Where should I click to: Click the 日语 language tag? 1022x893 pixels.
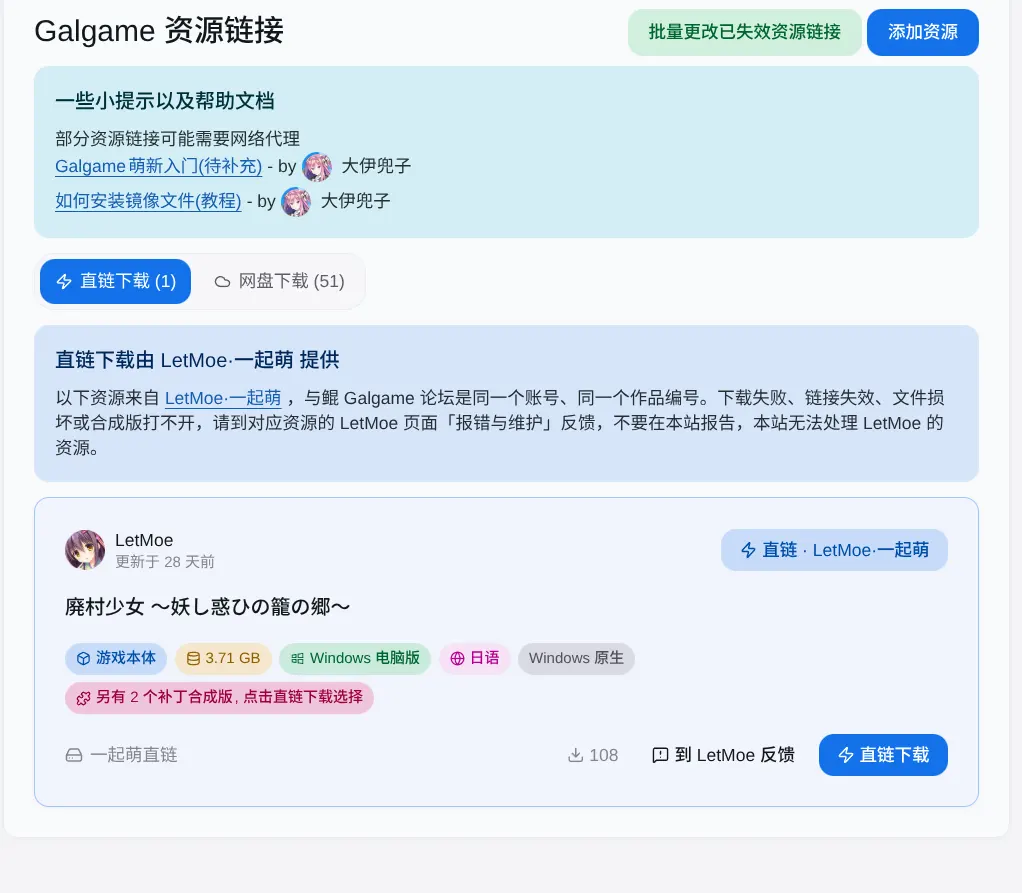coord(474,658)
